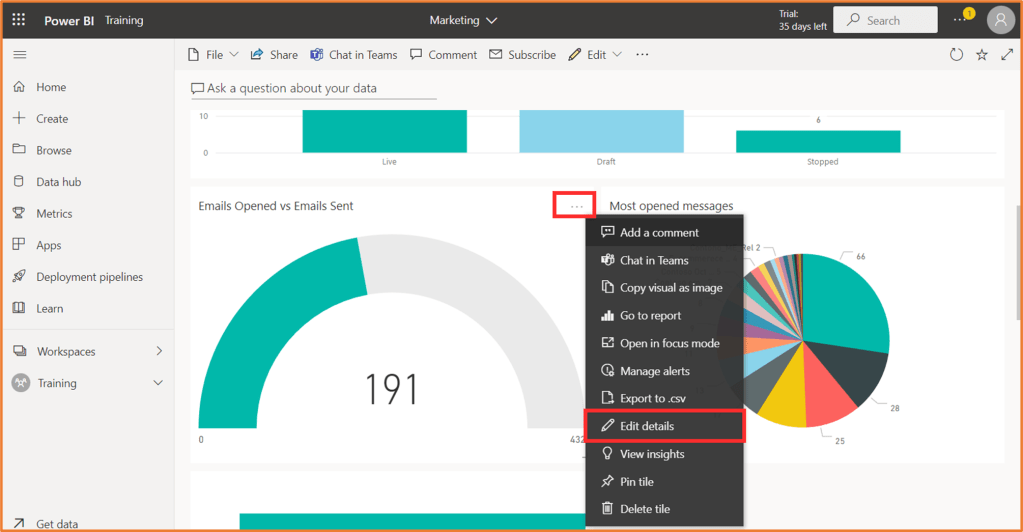Select Copy visual as image
The image size is (1023, 532).
pyautogui.click(x=664, y=288)
